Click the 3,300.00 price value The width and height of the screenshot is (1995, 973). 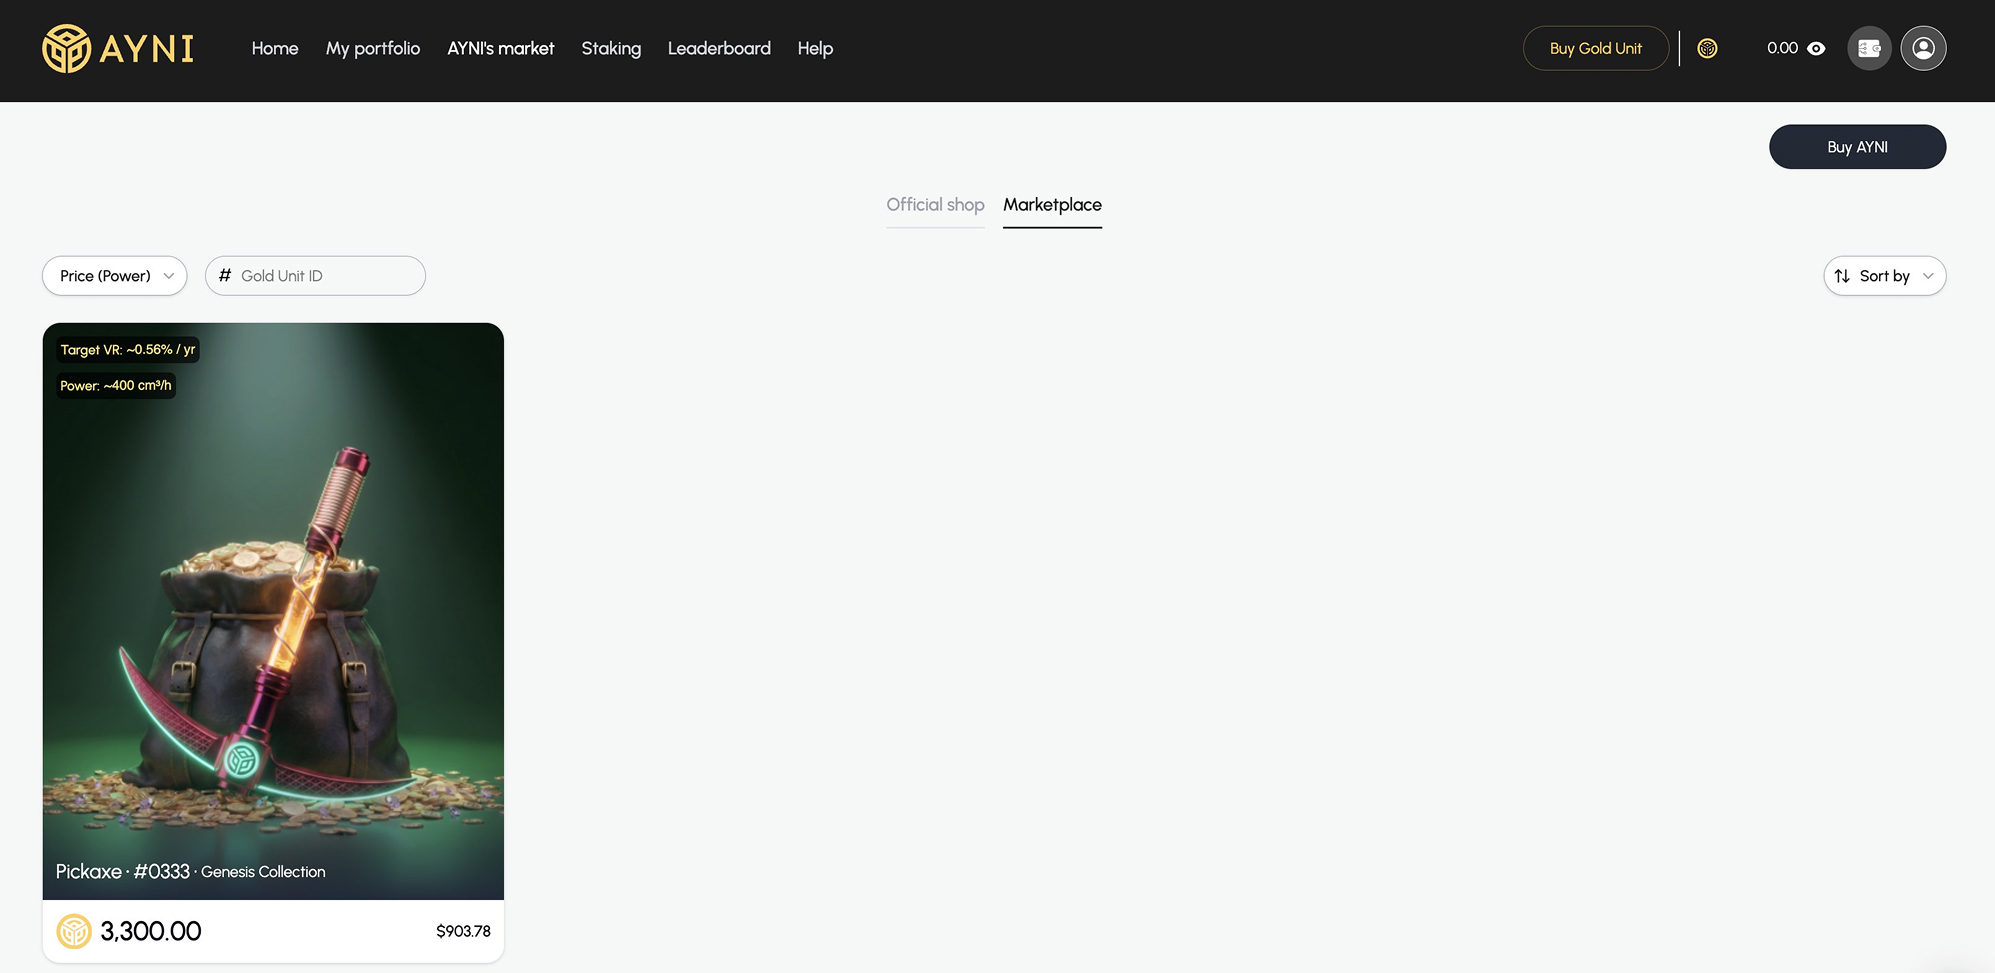(151, 931)
